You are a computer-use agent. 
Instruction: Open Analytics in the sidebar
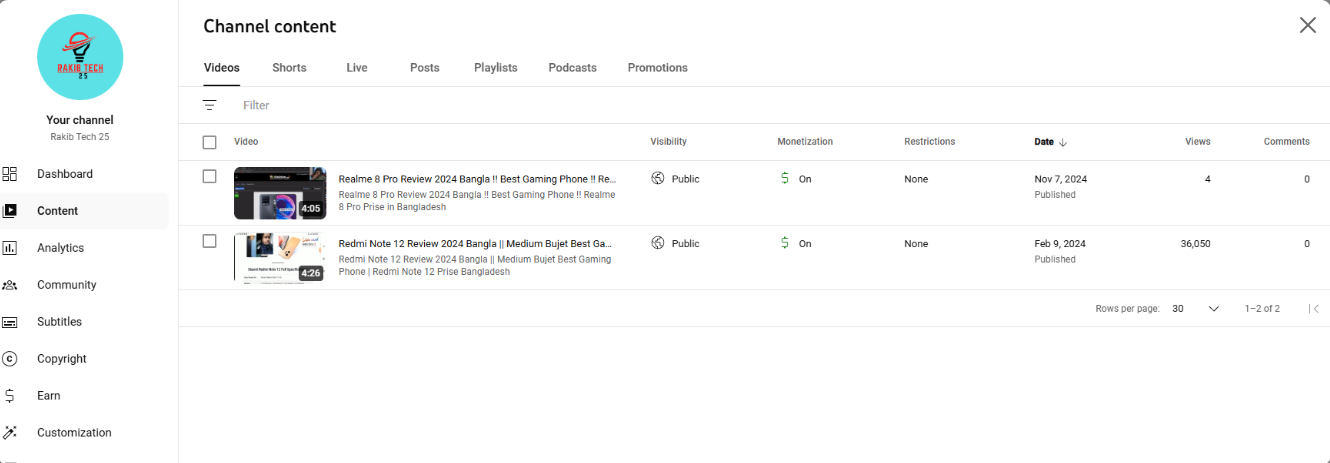[x=85, y=248]
